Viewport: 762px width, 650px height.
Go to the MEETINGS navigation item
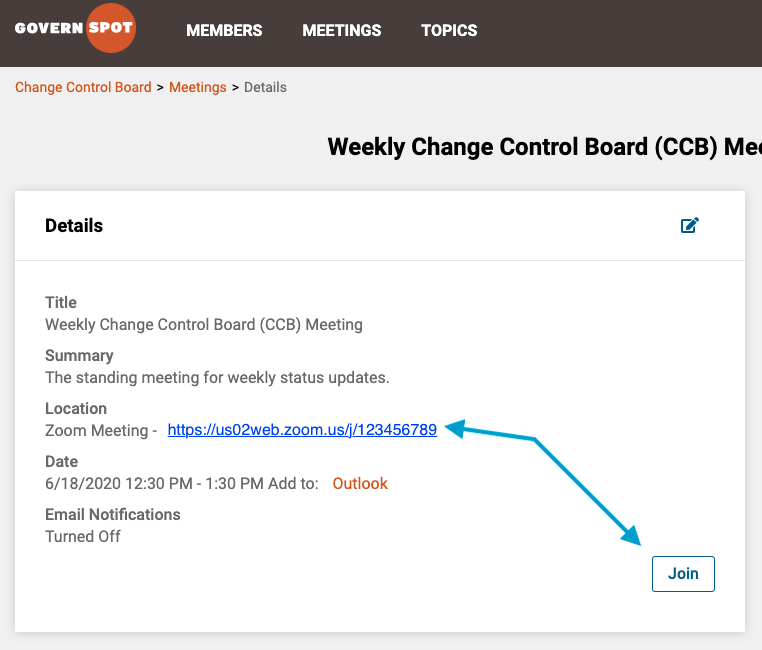click(342, 30)
